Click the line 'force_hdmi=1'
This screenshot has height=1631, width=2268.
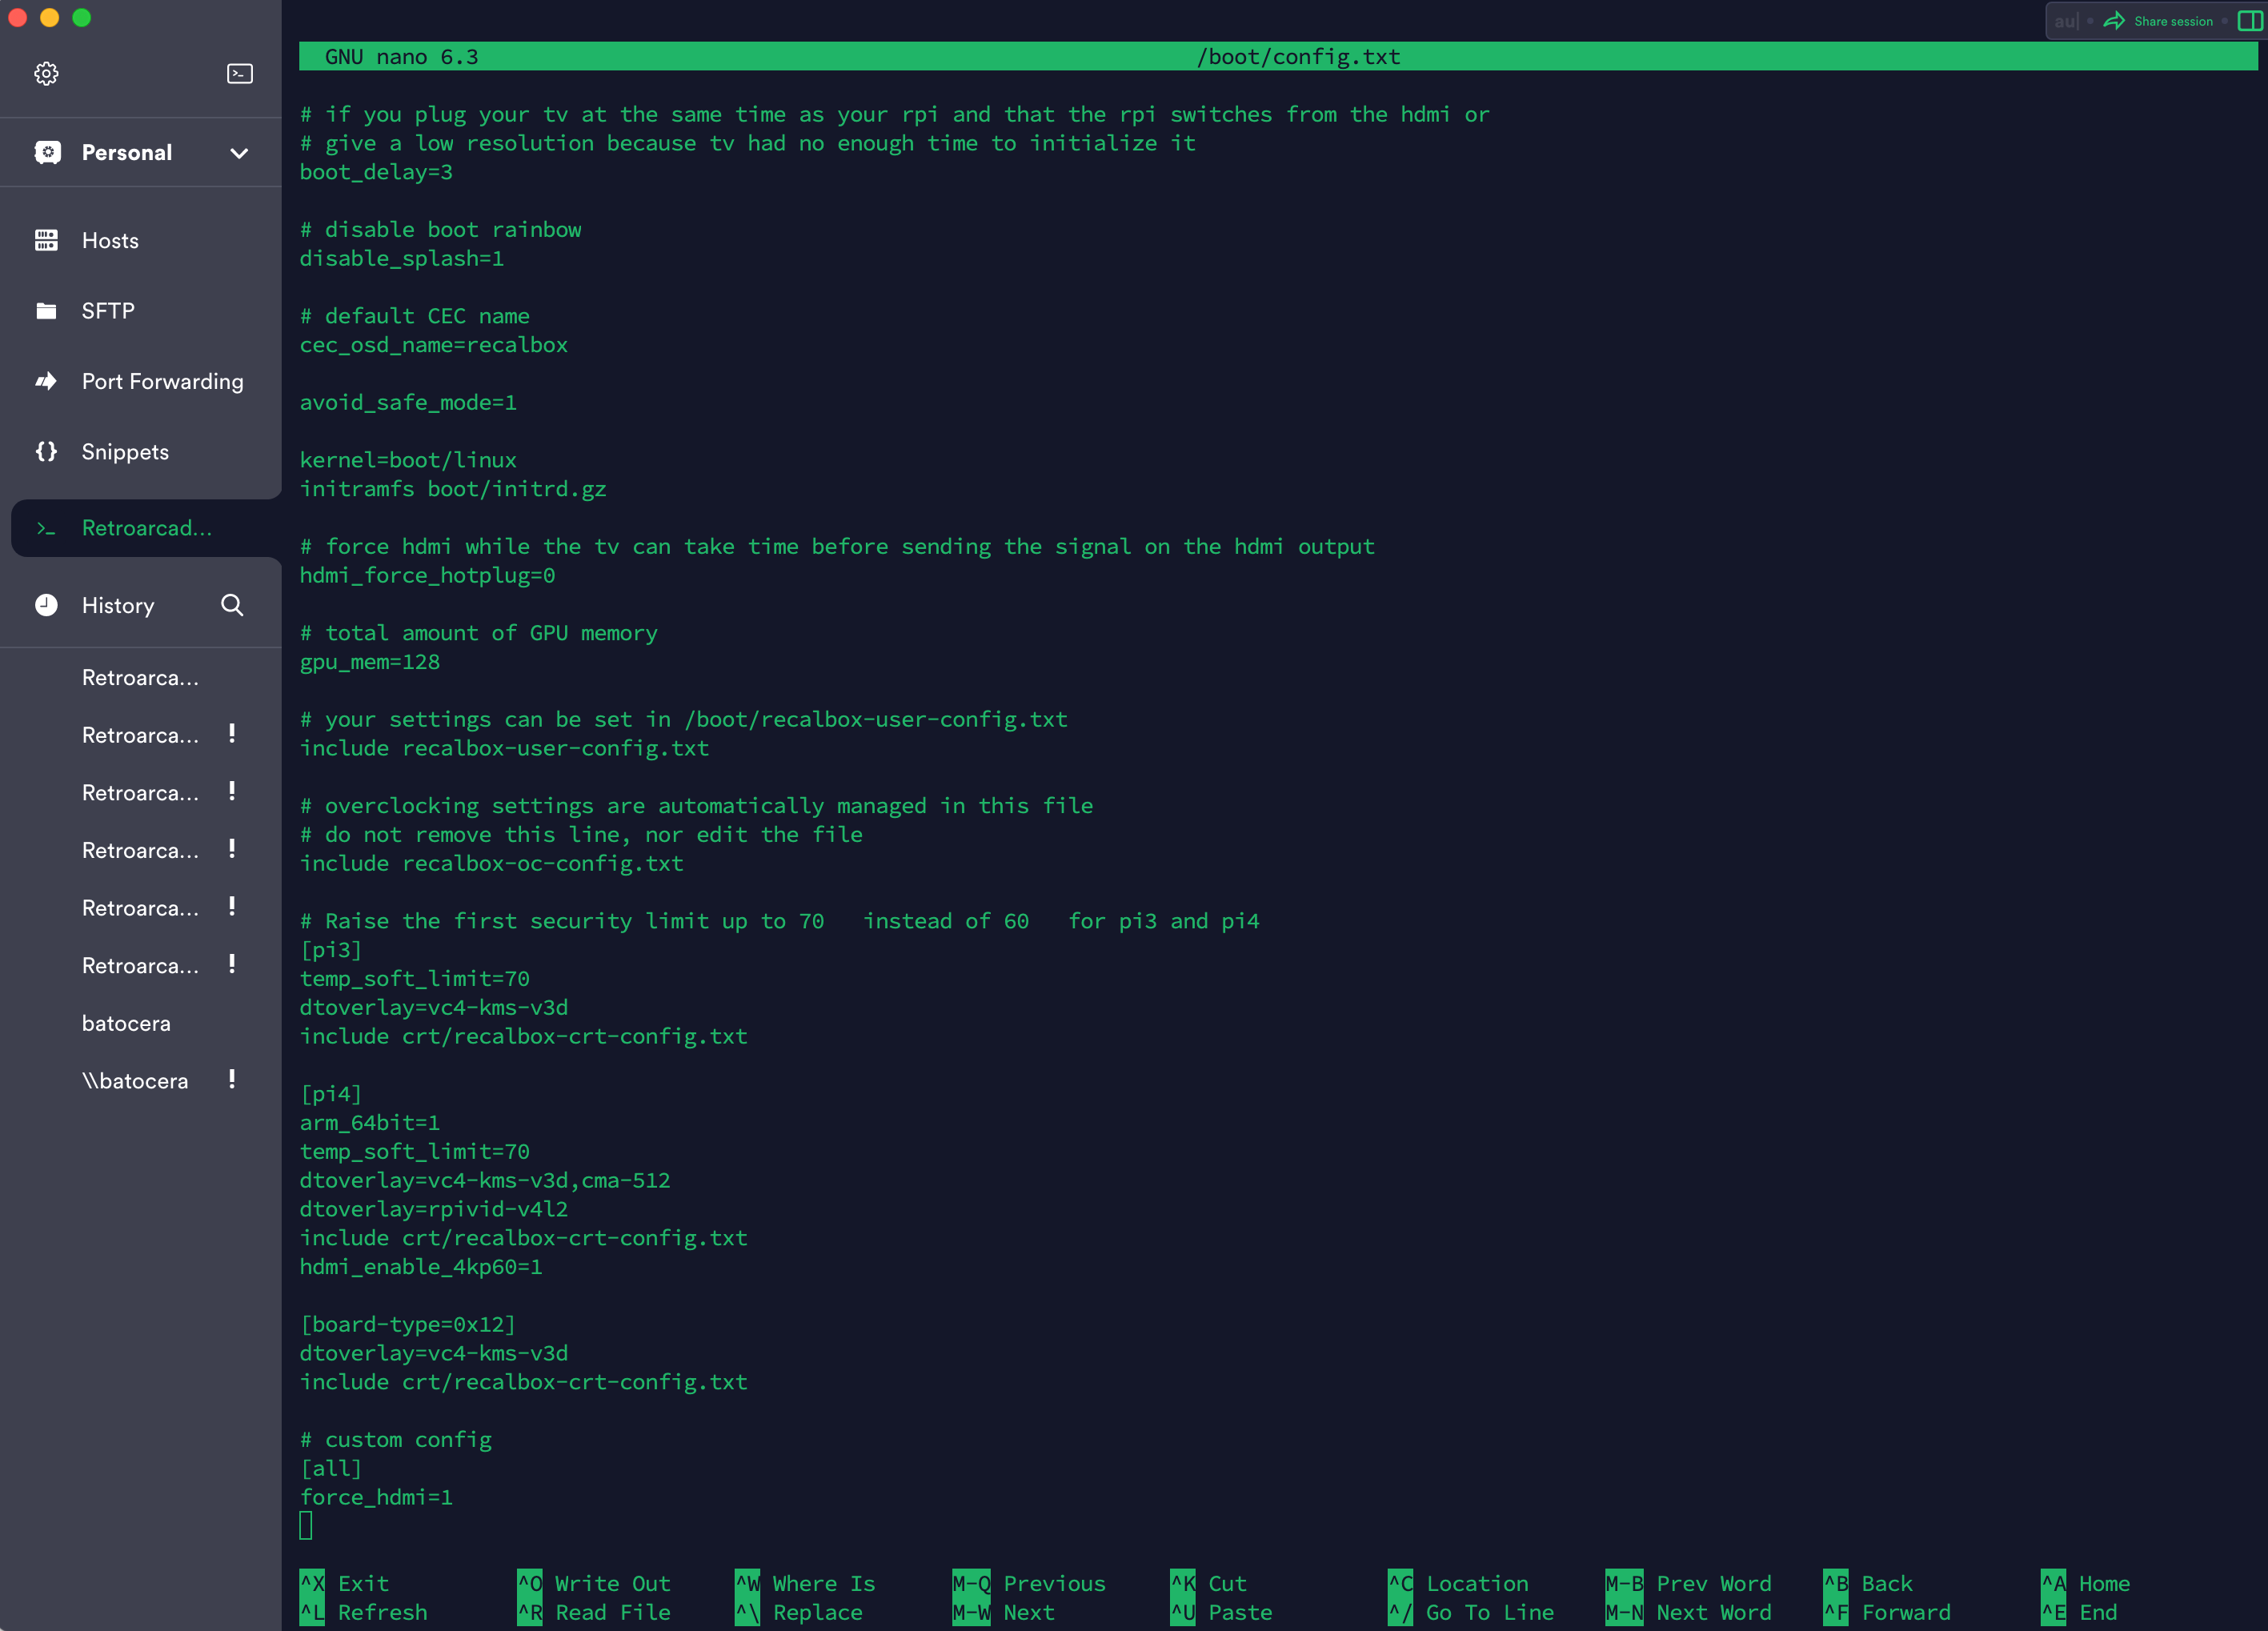[376, 1497]
